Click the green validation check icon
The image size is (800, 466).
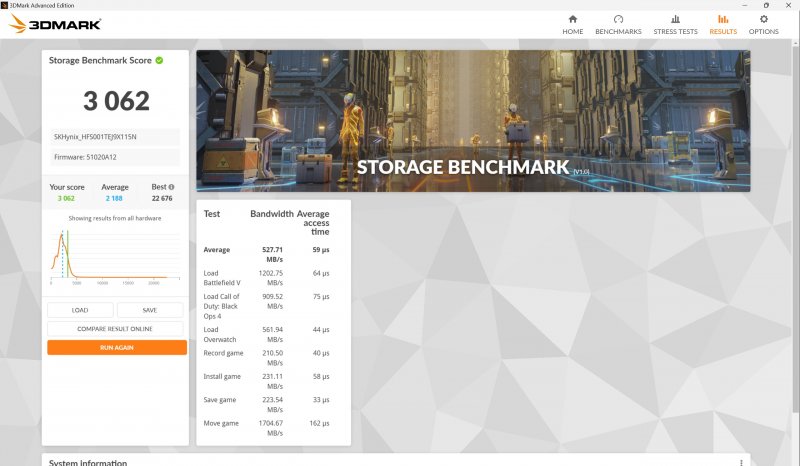pos(159,60)
